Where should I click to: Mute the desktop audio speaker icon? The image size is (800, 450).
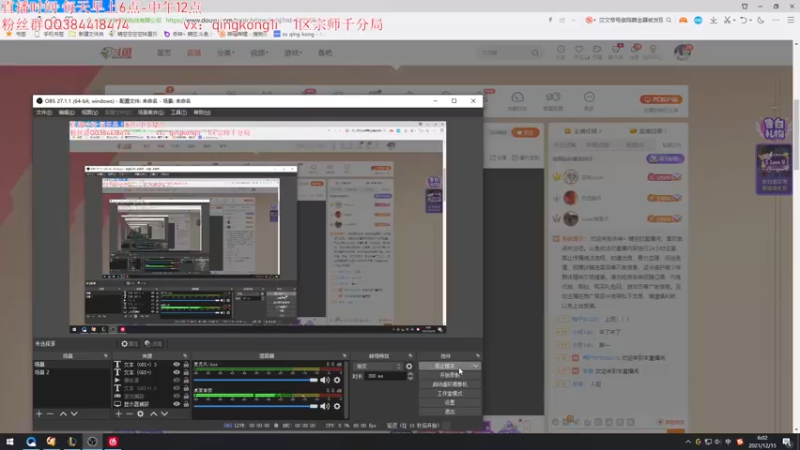pyautogui.click(x=325, y=406)
